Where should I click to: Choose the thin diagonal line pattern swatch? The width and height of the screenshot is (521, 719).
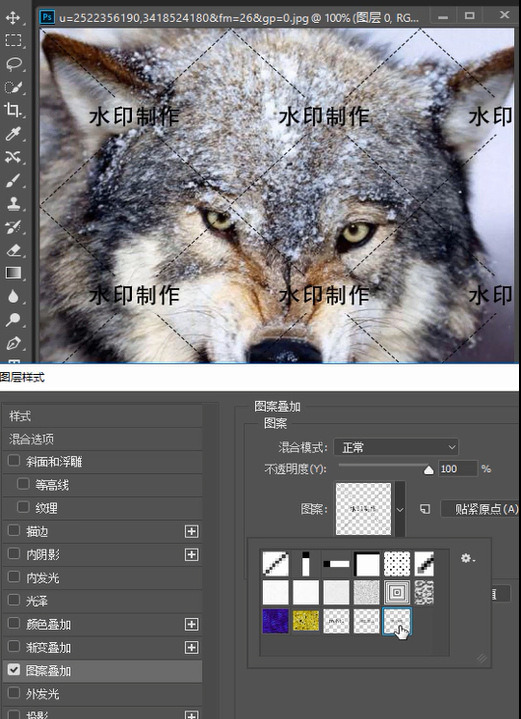point(276,564)
